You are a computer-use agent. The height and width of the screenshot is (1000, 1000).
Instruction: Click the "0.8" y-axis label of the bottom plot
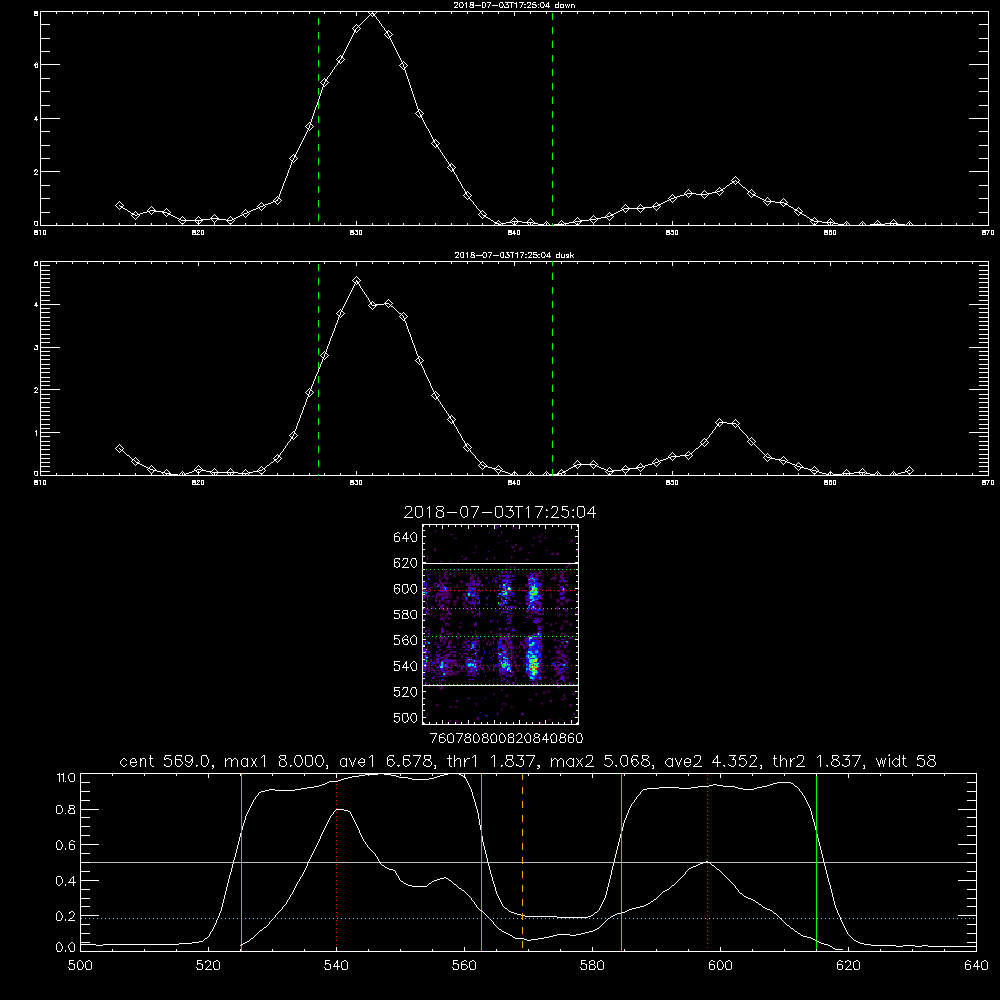tap(66, 810)
